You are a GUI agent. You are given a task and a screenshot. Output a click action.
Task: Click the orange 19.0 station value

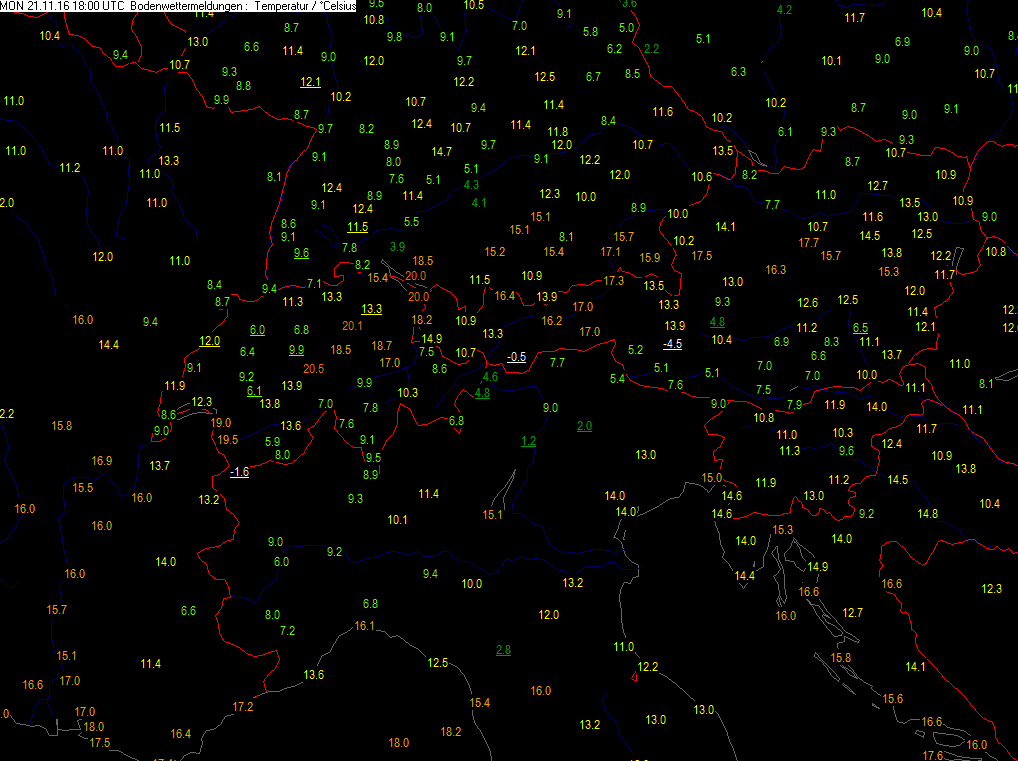tap(221, 423)
